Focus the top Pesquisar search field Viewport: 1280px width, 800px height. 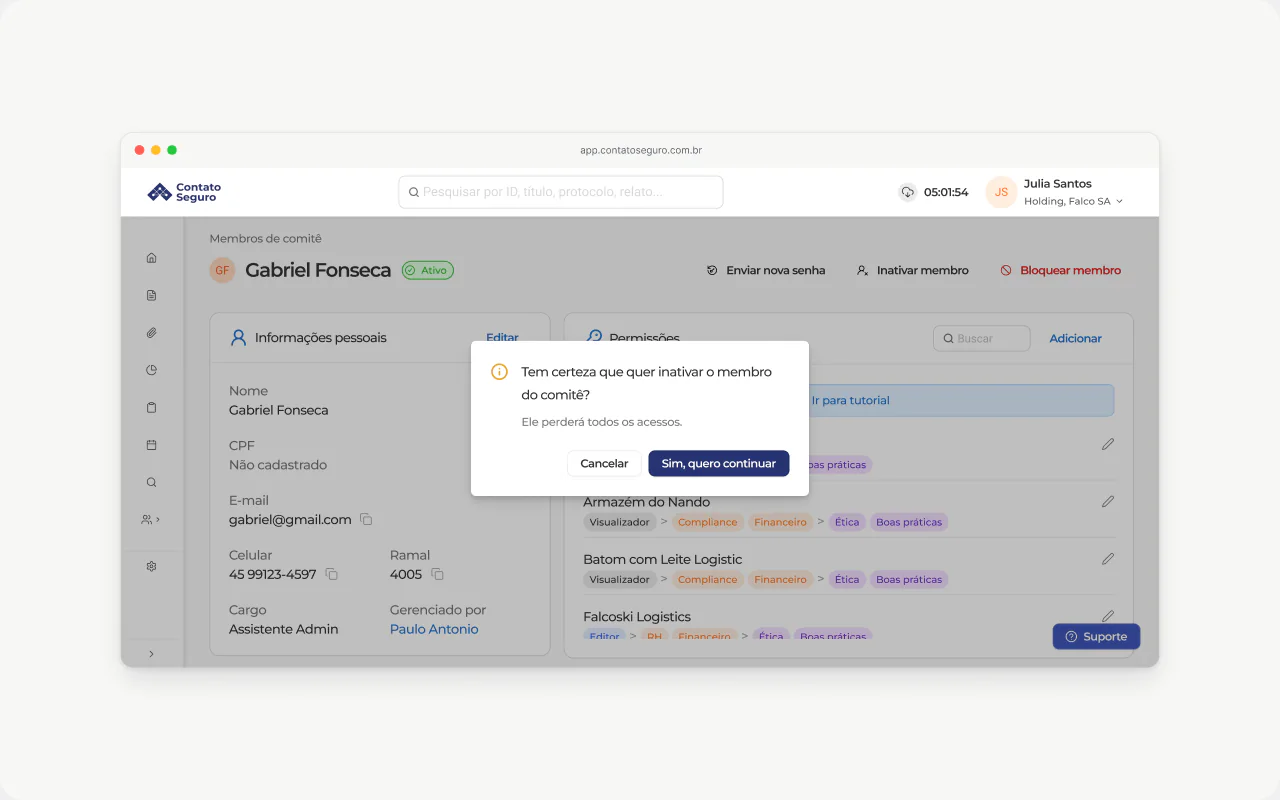561,192
